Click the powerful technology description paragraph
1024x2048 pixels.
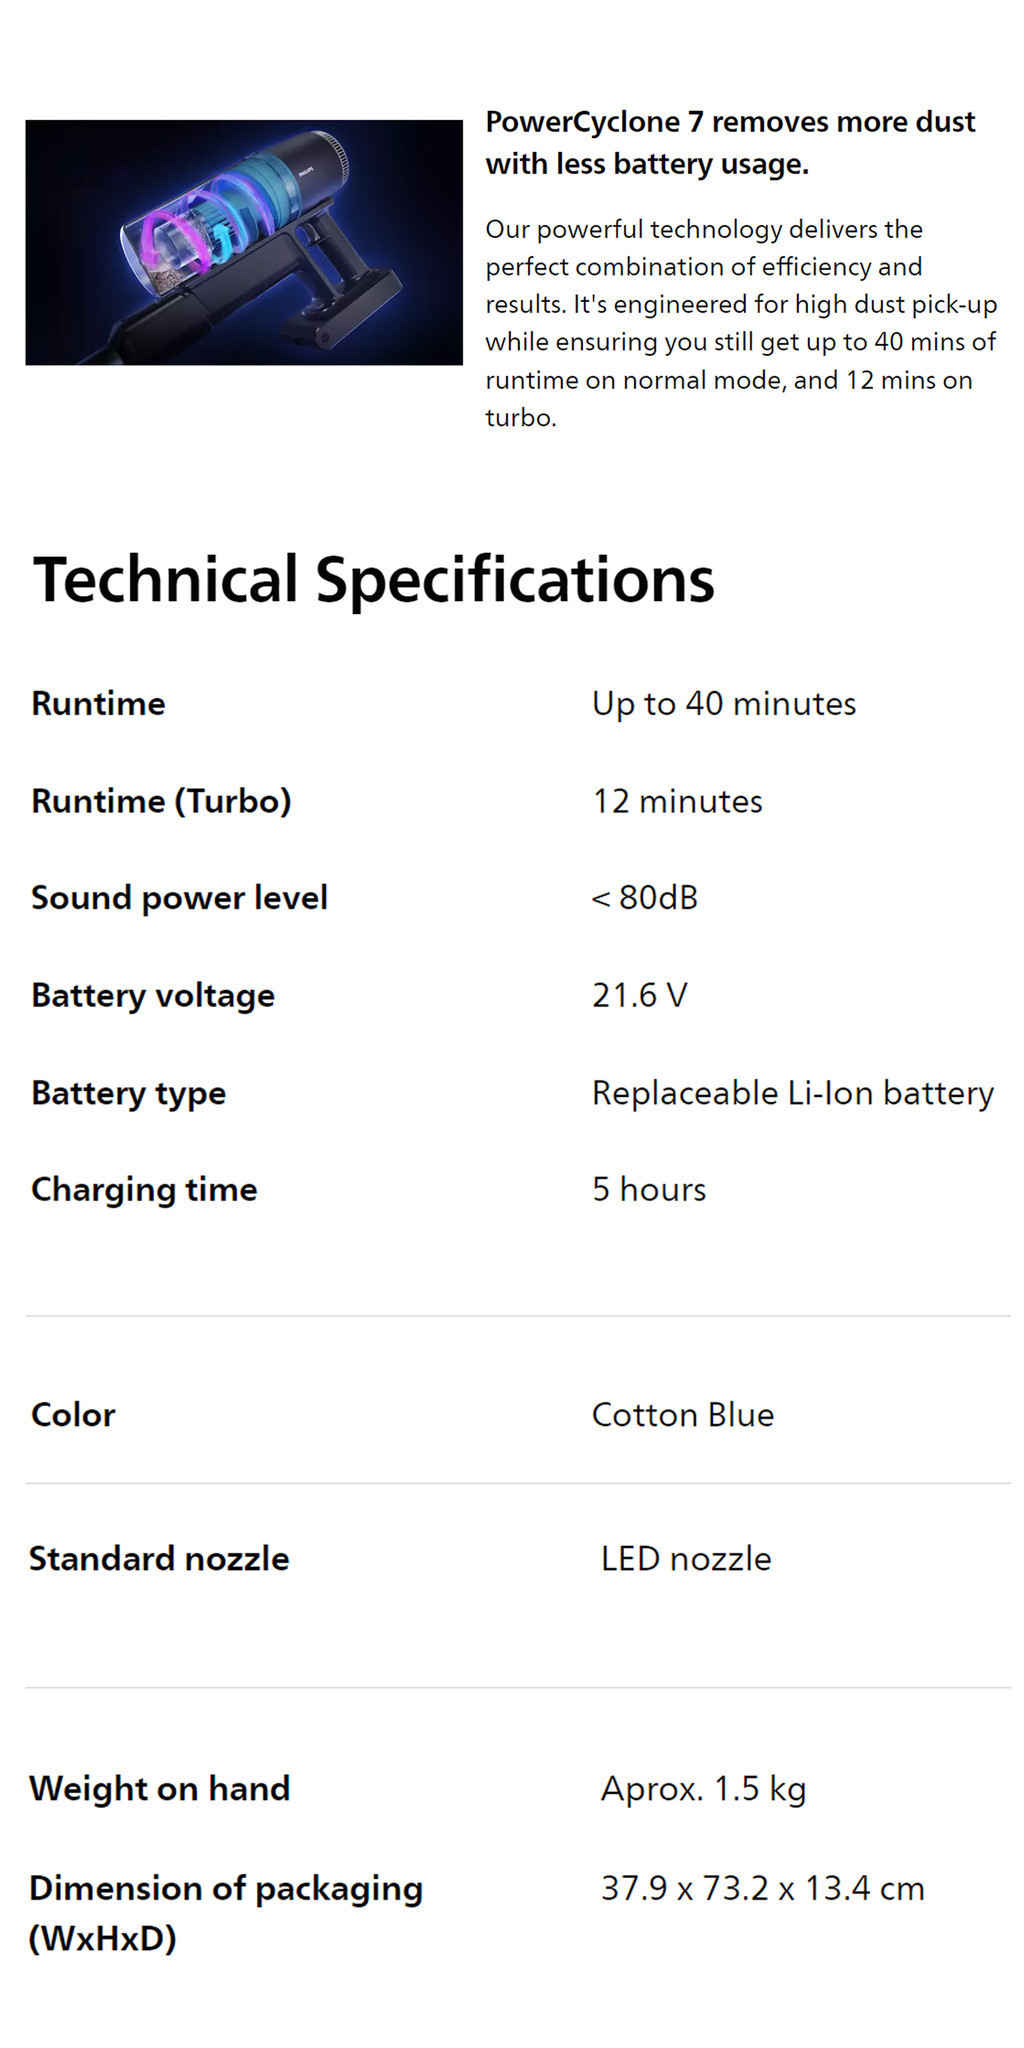tap(740, 323)
